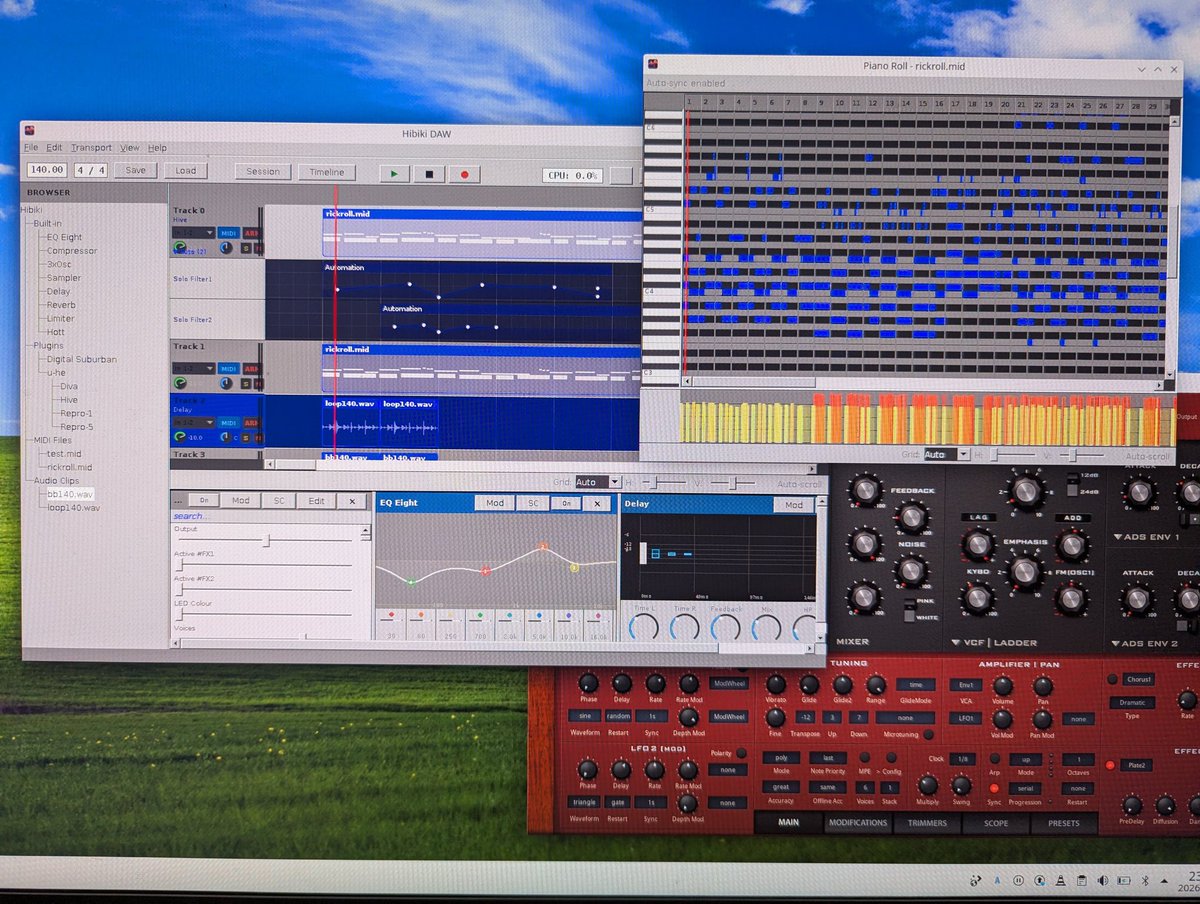Click the red record transport button

(x=464, y=173)
